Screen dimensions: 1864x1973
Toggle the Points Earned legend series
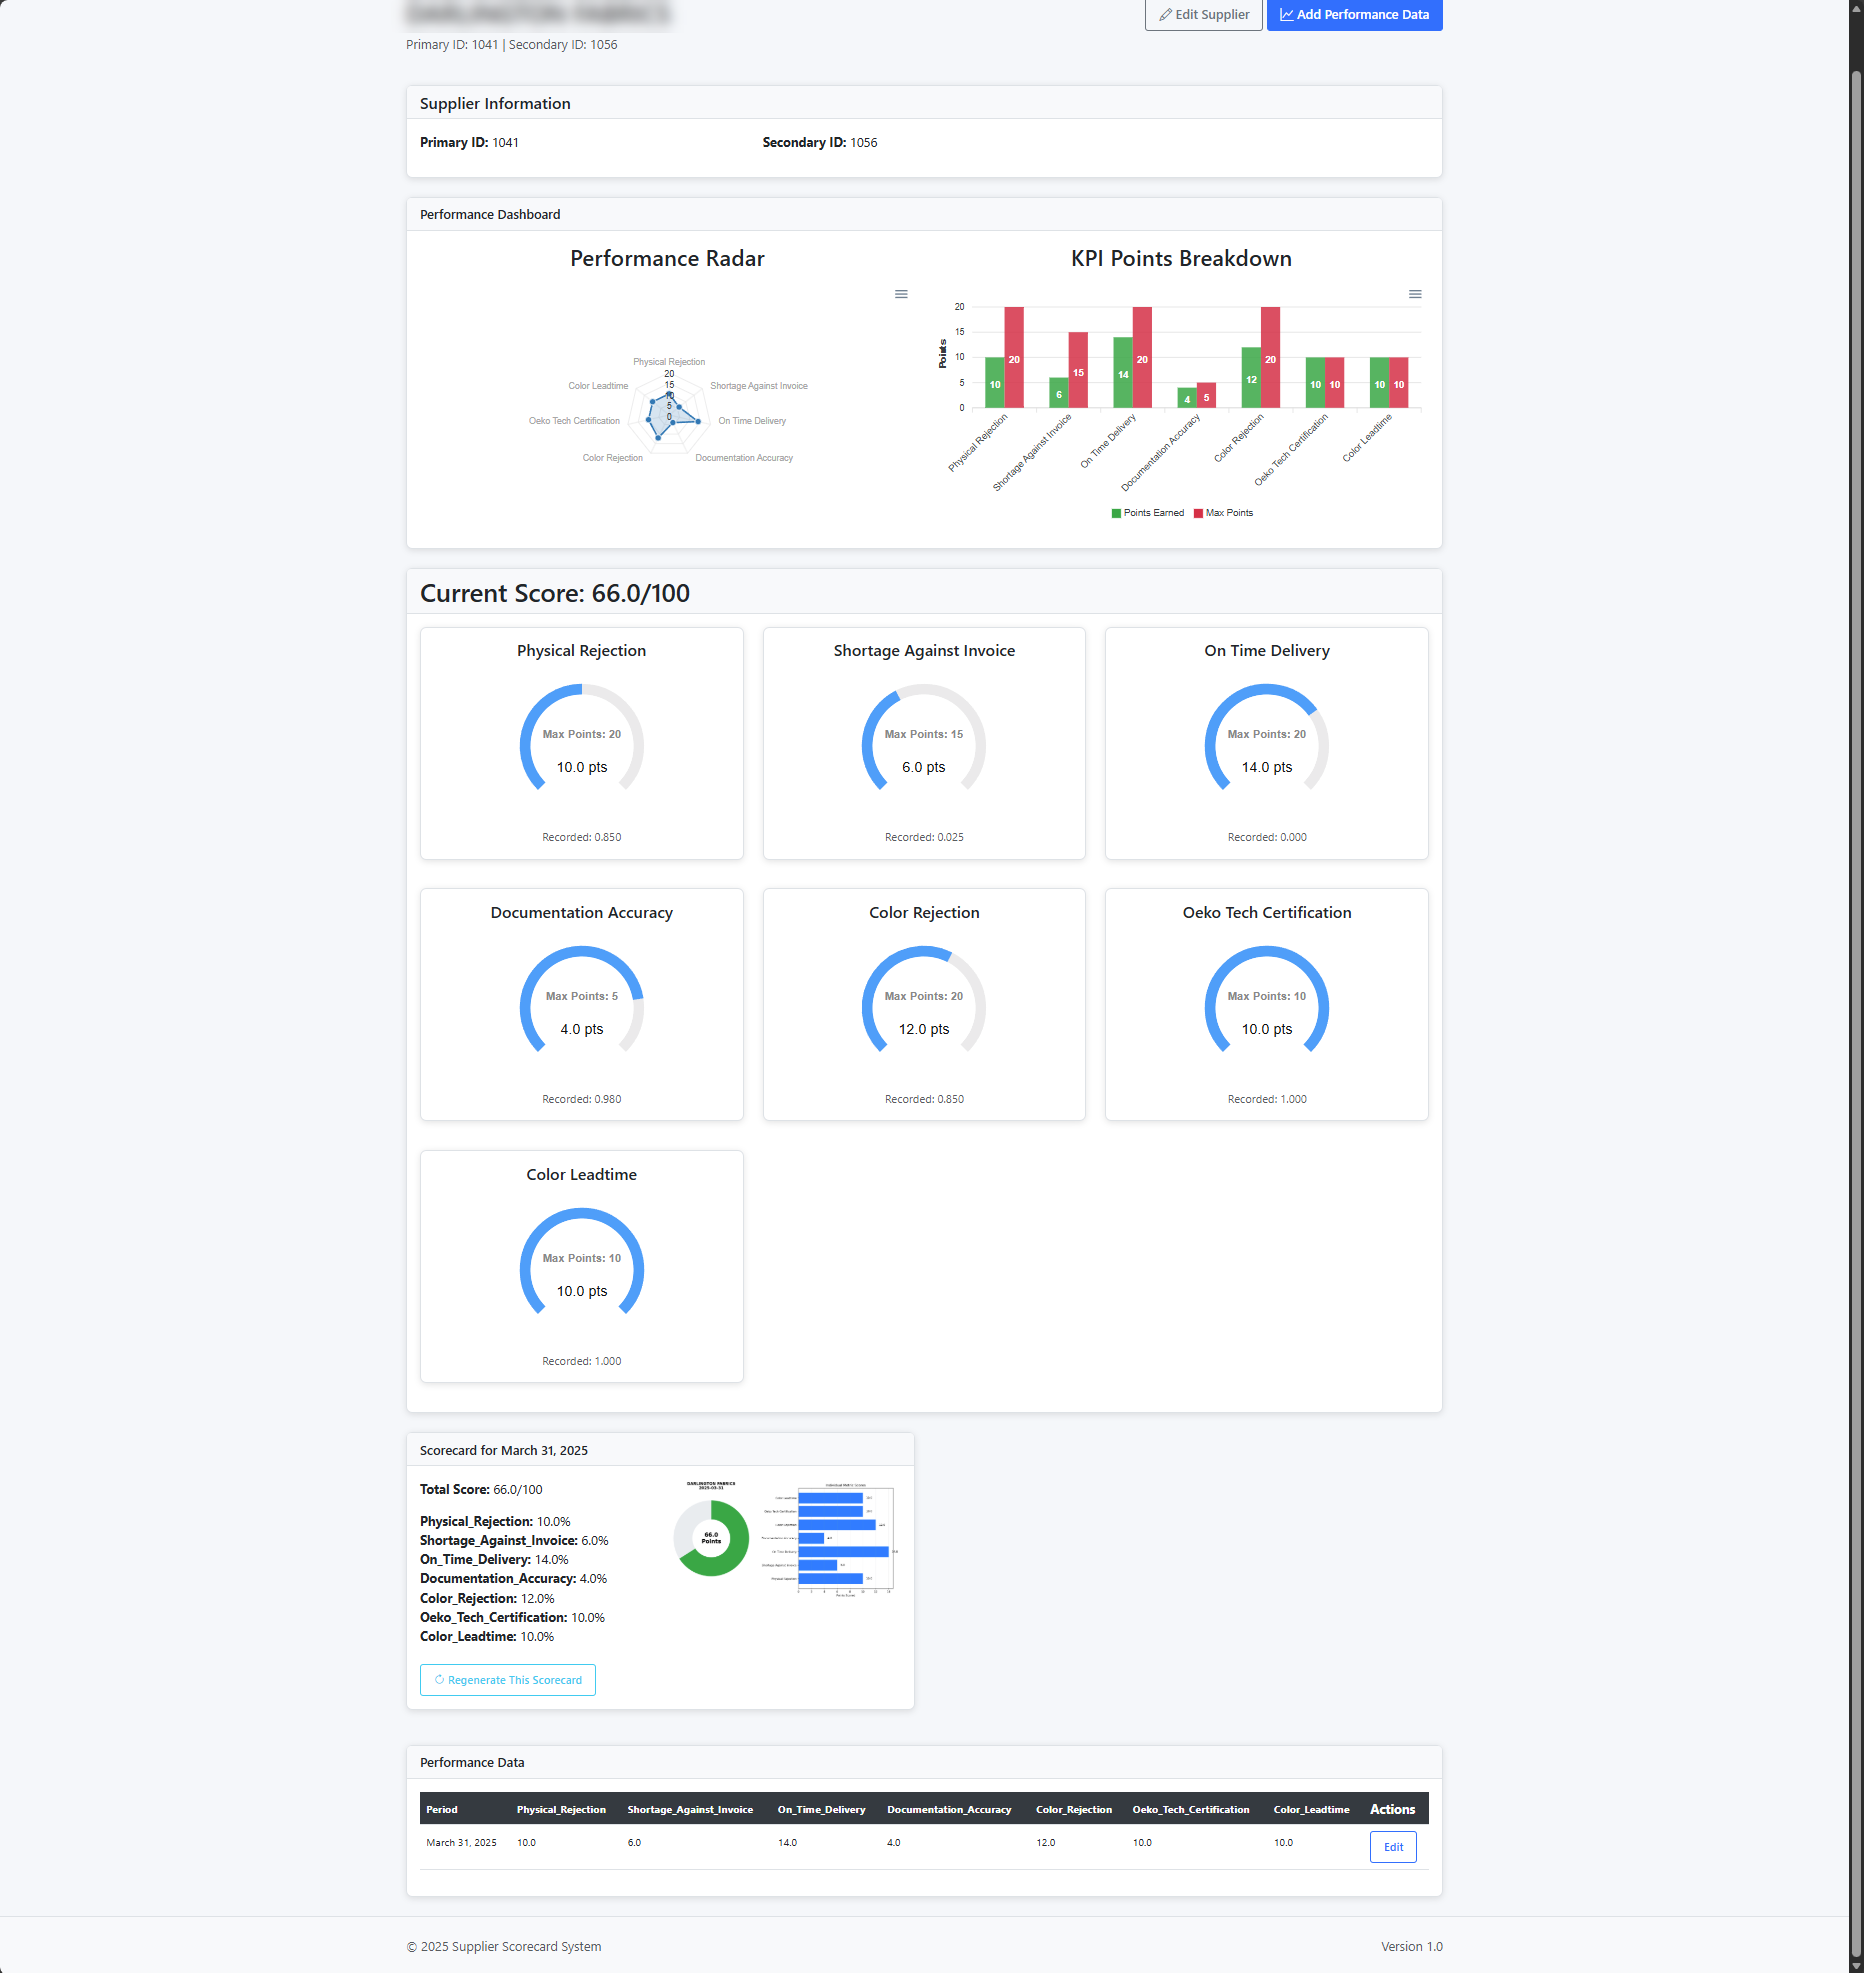[1148, 513]
